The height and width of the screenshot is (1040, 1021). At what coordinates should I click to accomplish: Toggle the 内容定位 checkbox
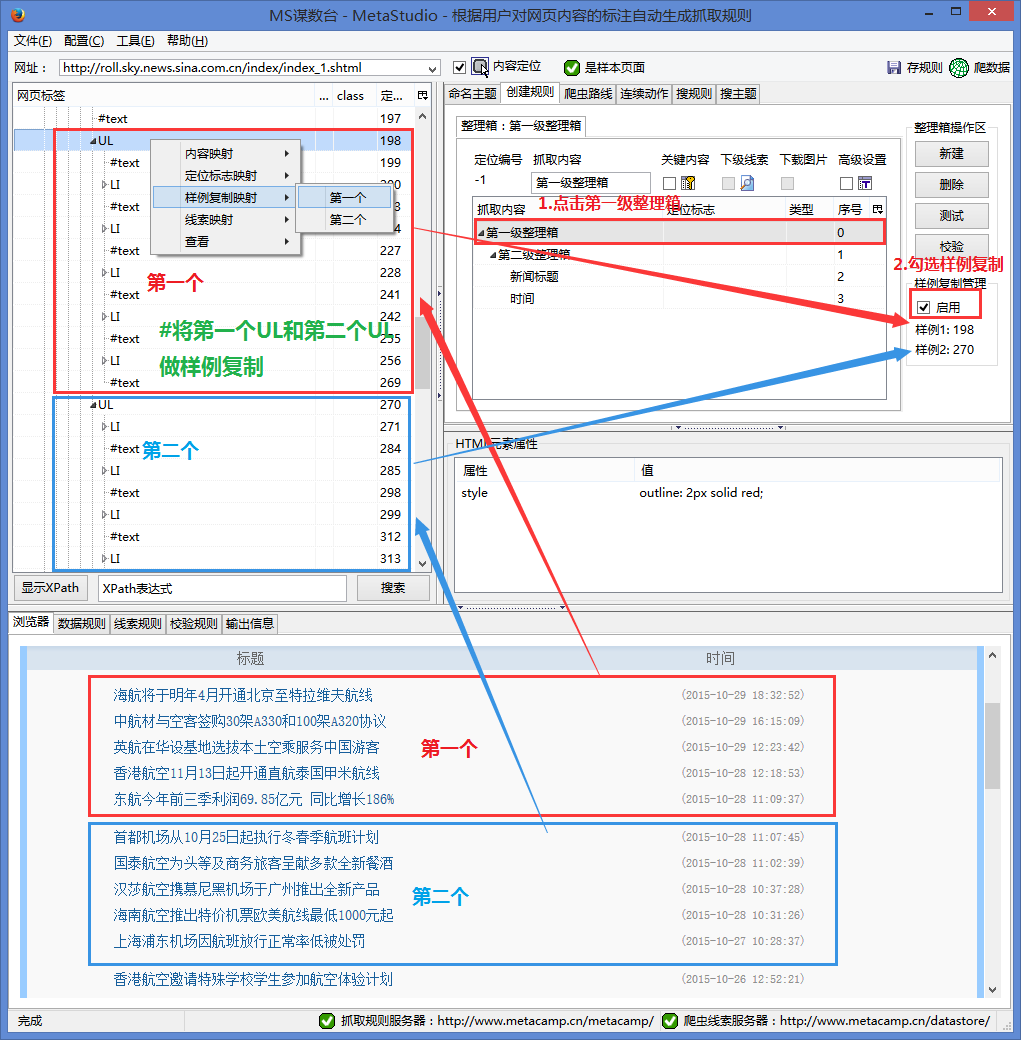[x=459, y=67]
